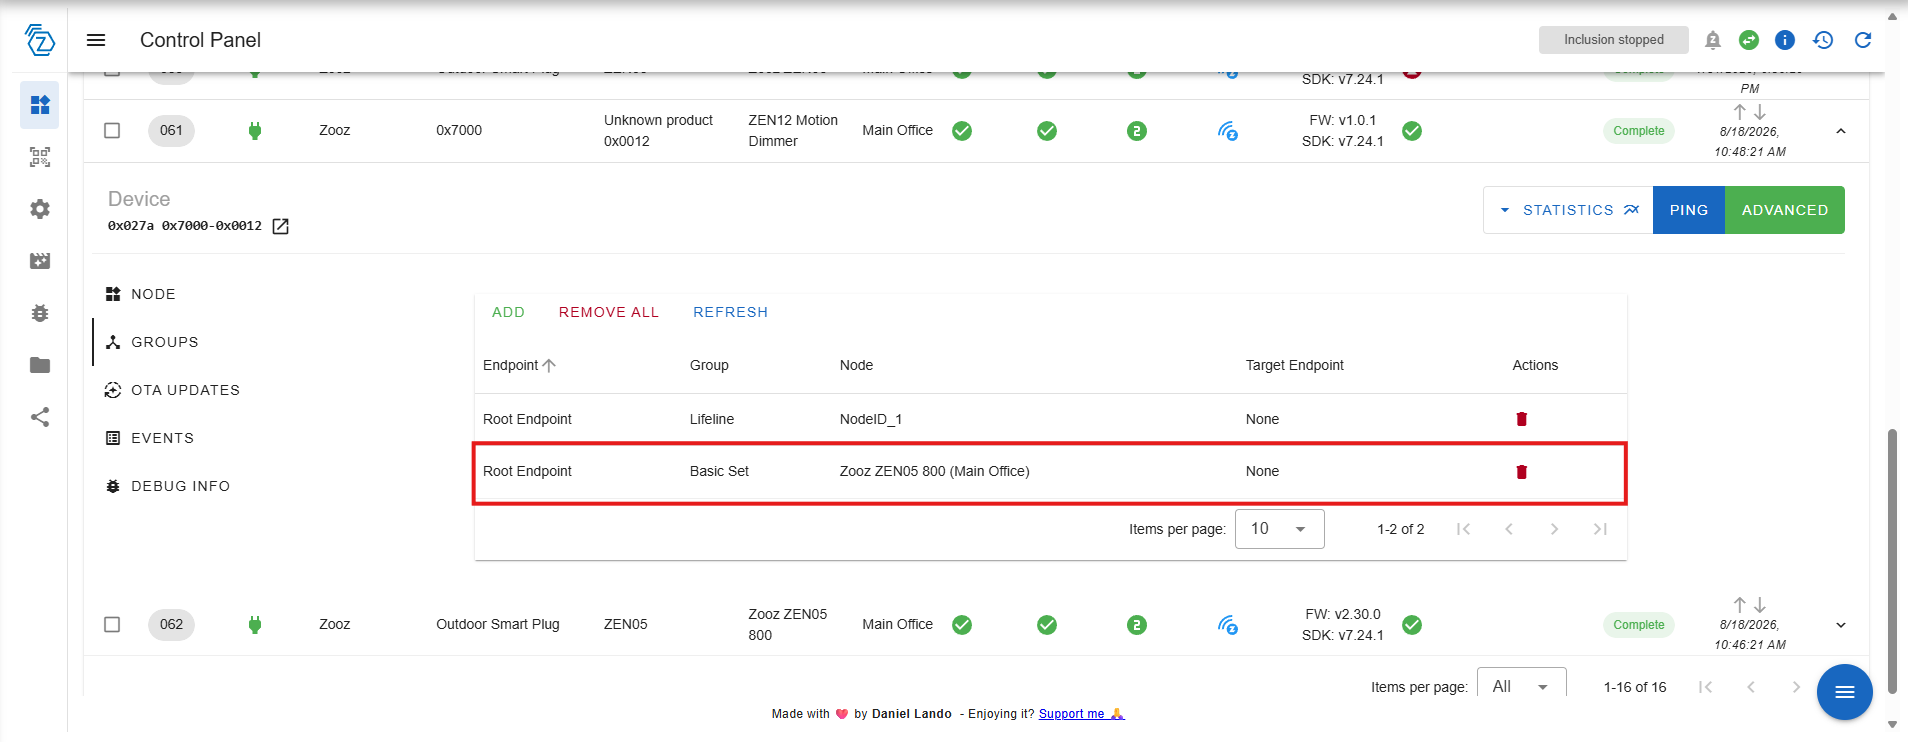Click the vertical page scrollbar

[1892, 560]
